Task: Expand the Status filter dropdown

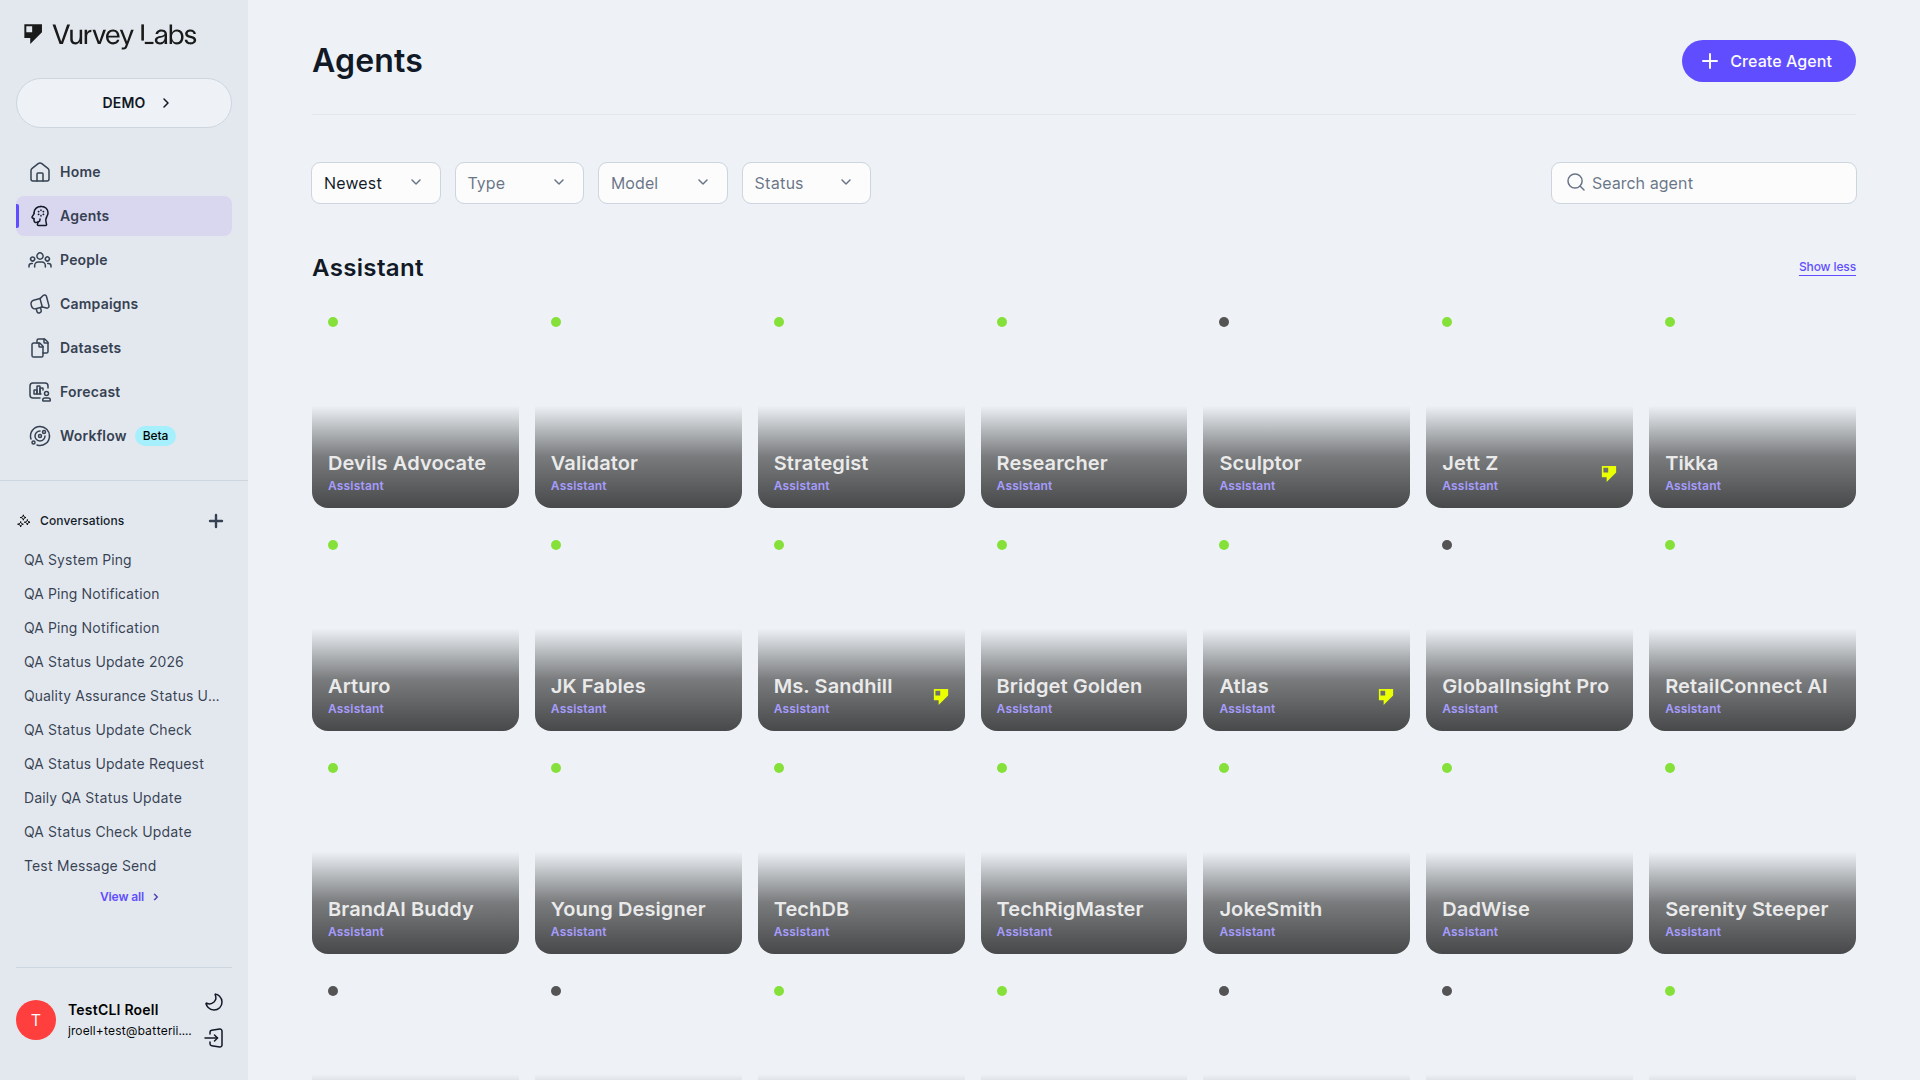Action: (805, 183)
